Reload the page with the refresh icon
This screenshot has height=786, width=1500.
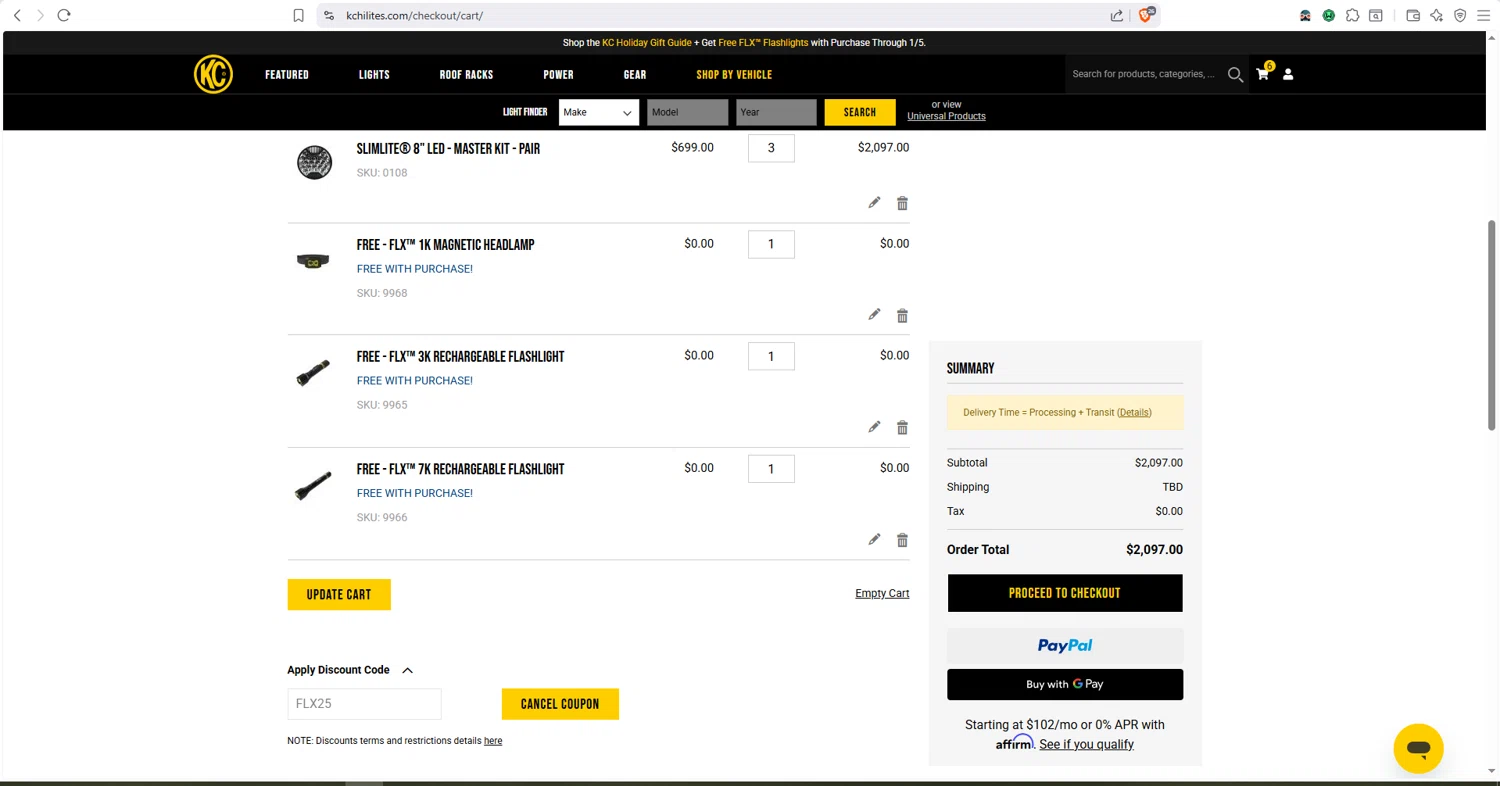[64, 15]
